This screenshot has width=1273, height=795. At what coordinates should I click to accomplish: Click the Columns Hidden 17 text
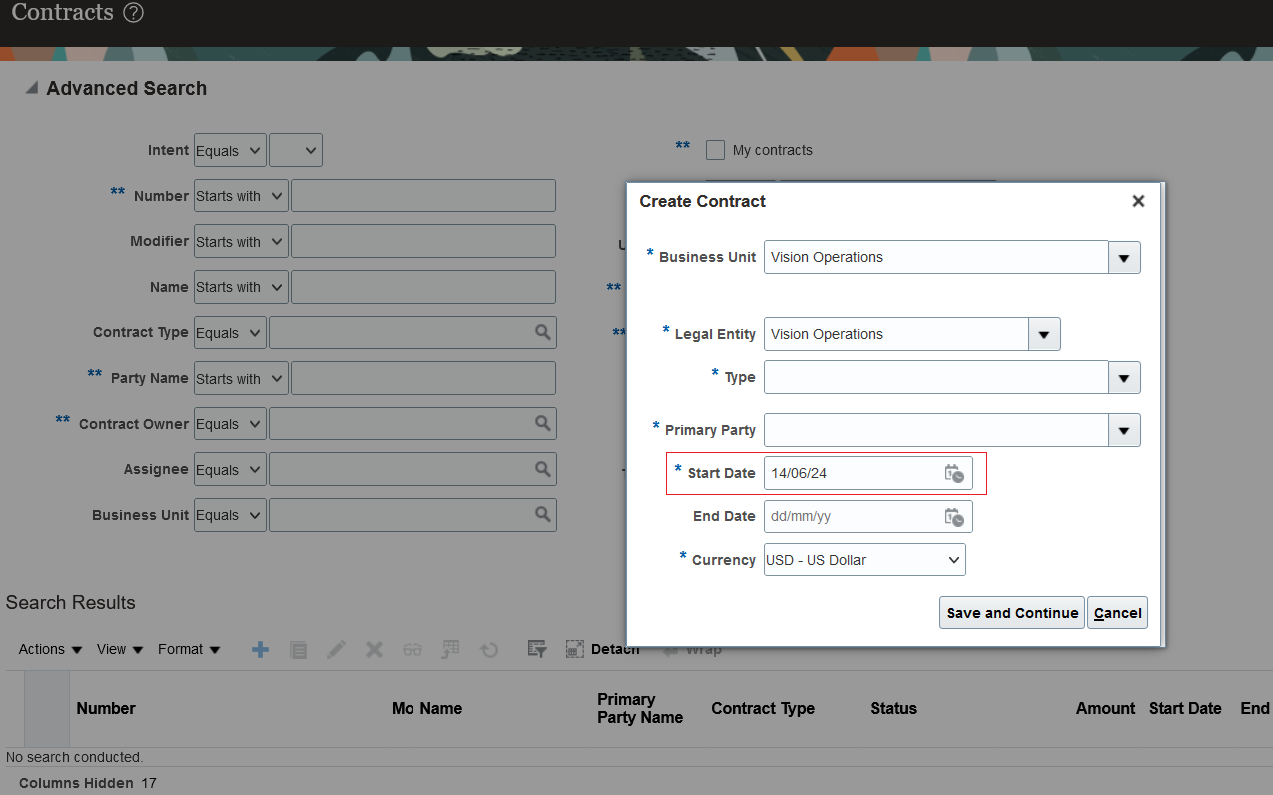(x=88, y=783)
